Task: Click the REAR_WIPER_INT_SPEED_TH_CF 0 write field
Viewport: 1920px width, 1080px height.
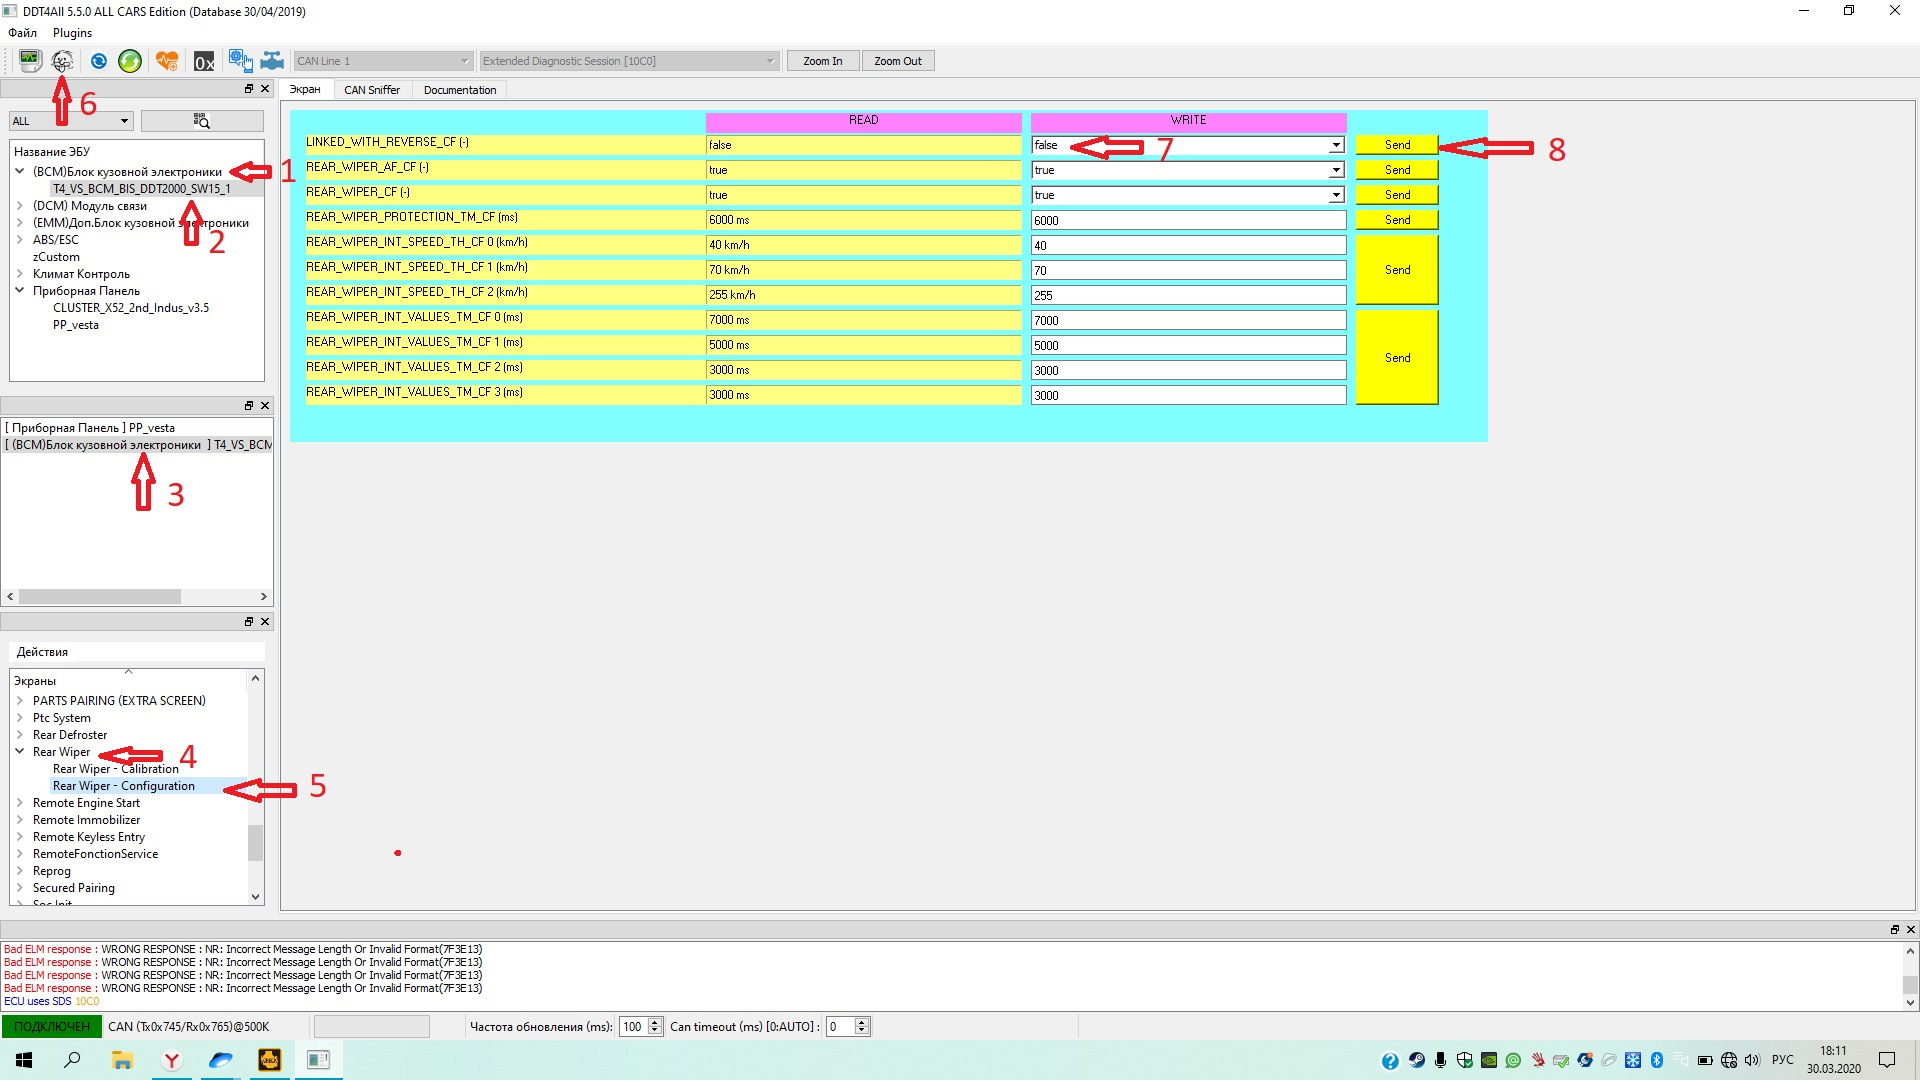Action: point(1188,245)
